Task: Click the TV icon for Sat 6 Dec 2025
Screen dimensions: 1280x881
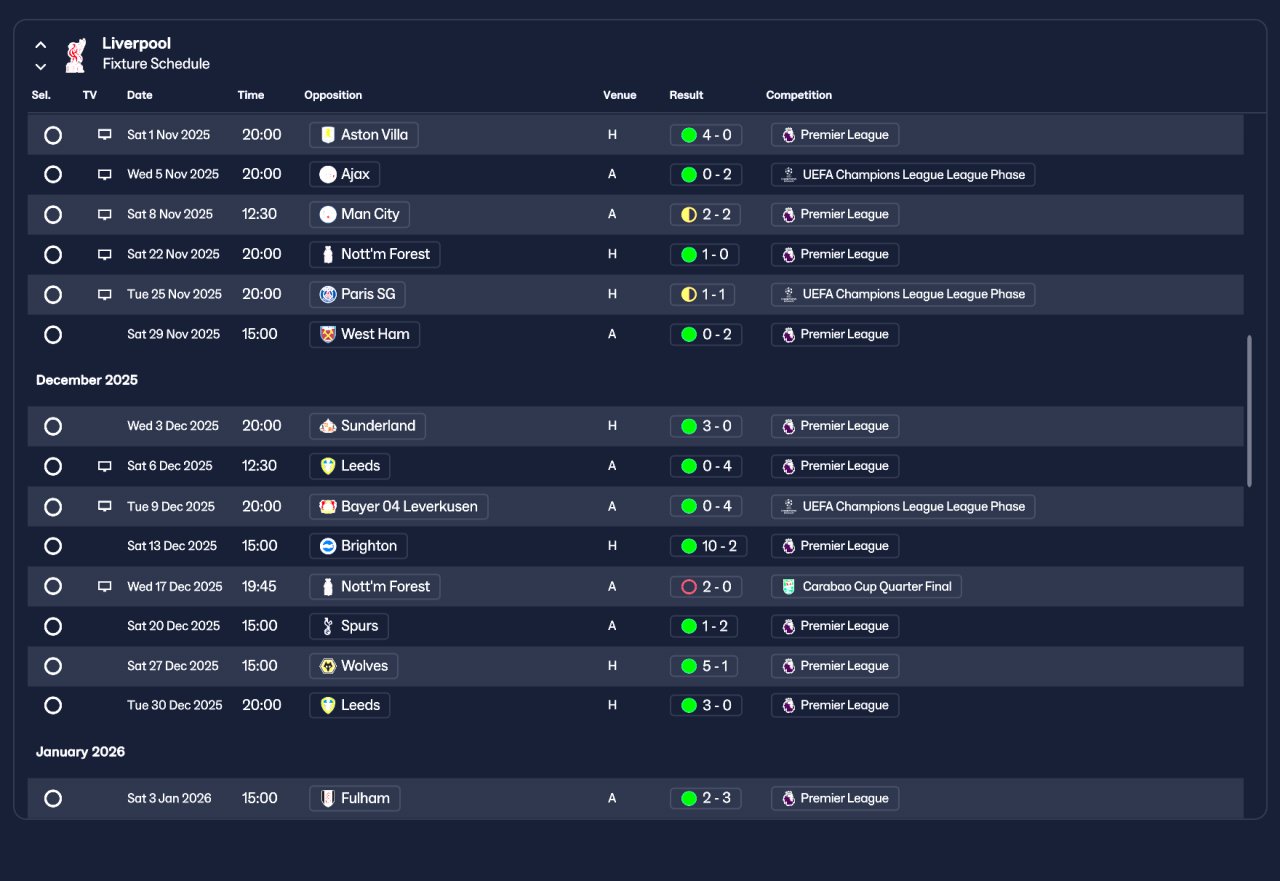Action: (x=104, y=466)
